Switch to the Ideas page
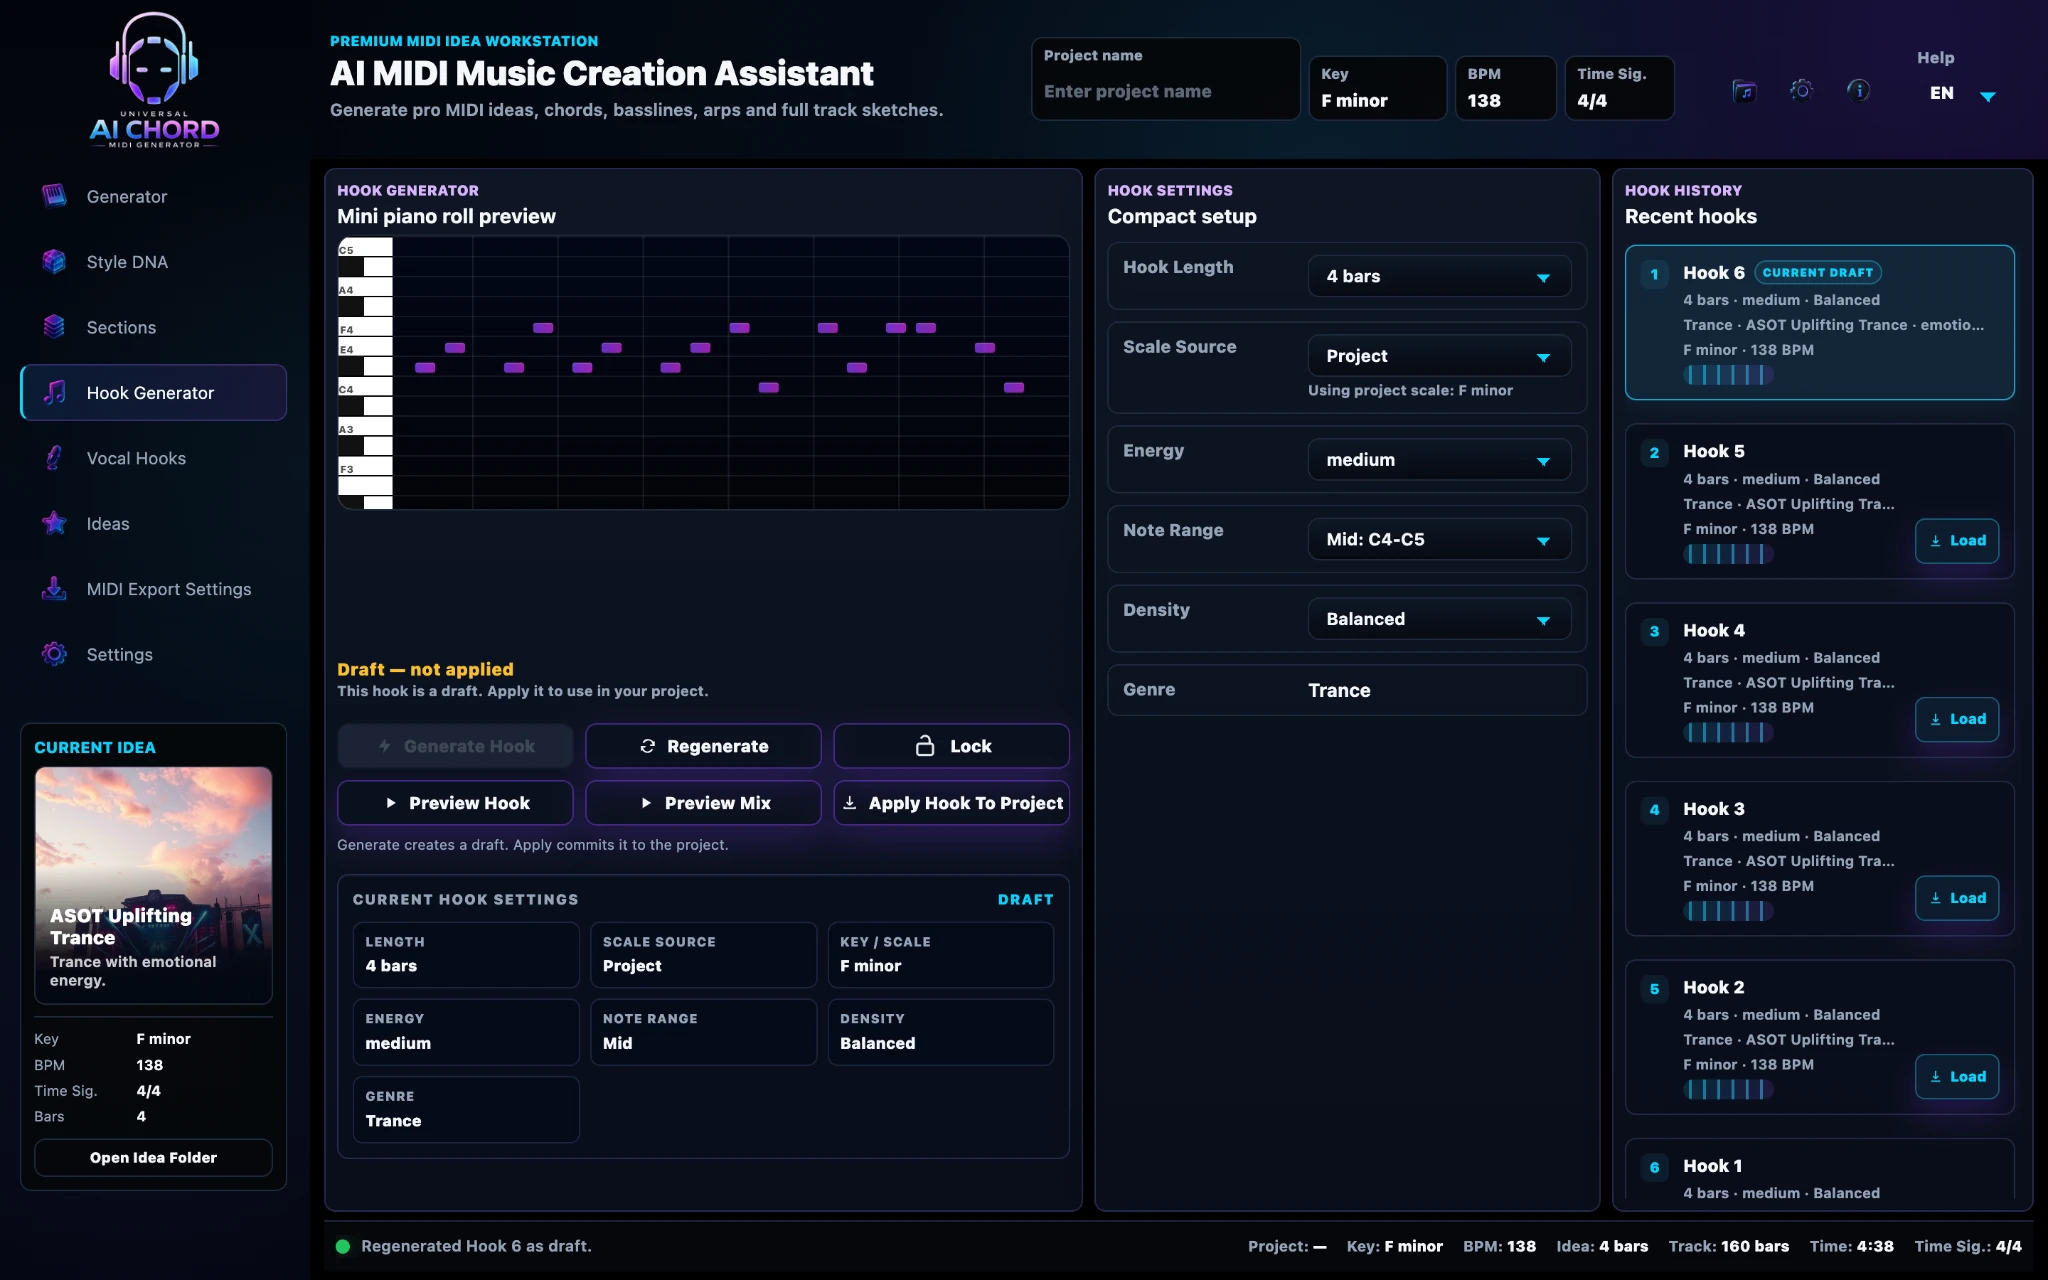Image resolution: width=2048 pixels, height=1280 pixels. point(153,524)
